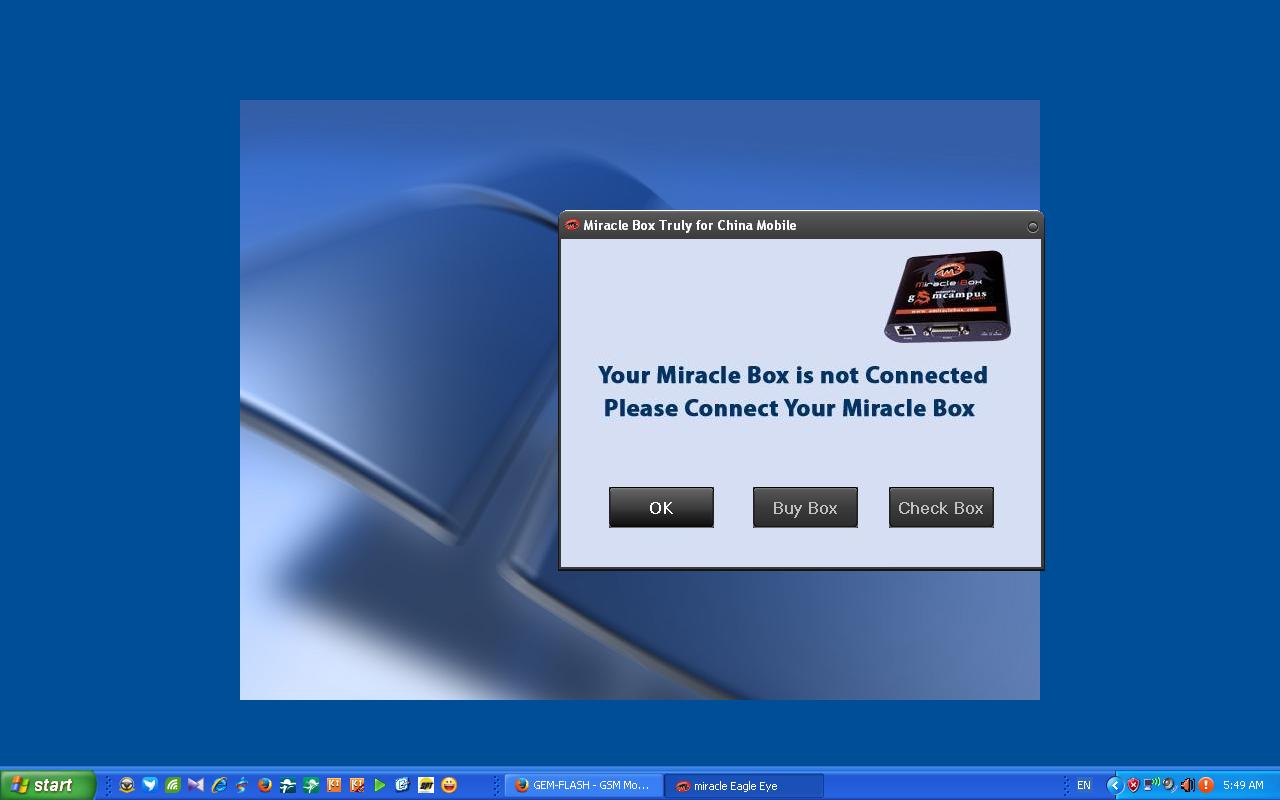Launch the pilot avatar quick launch icon
Image resolution: width=1280 pixels, height=800 pixels.
(x=127, y=785)
